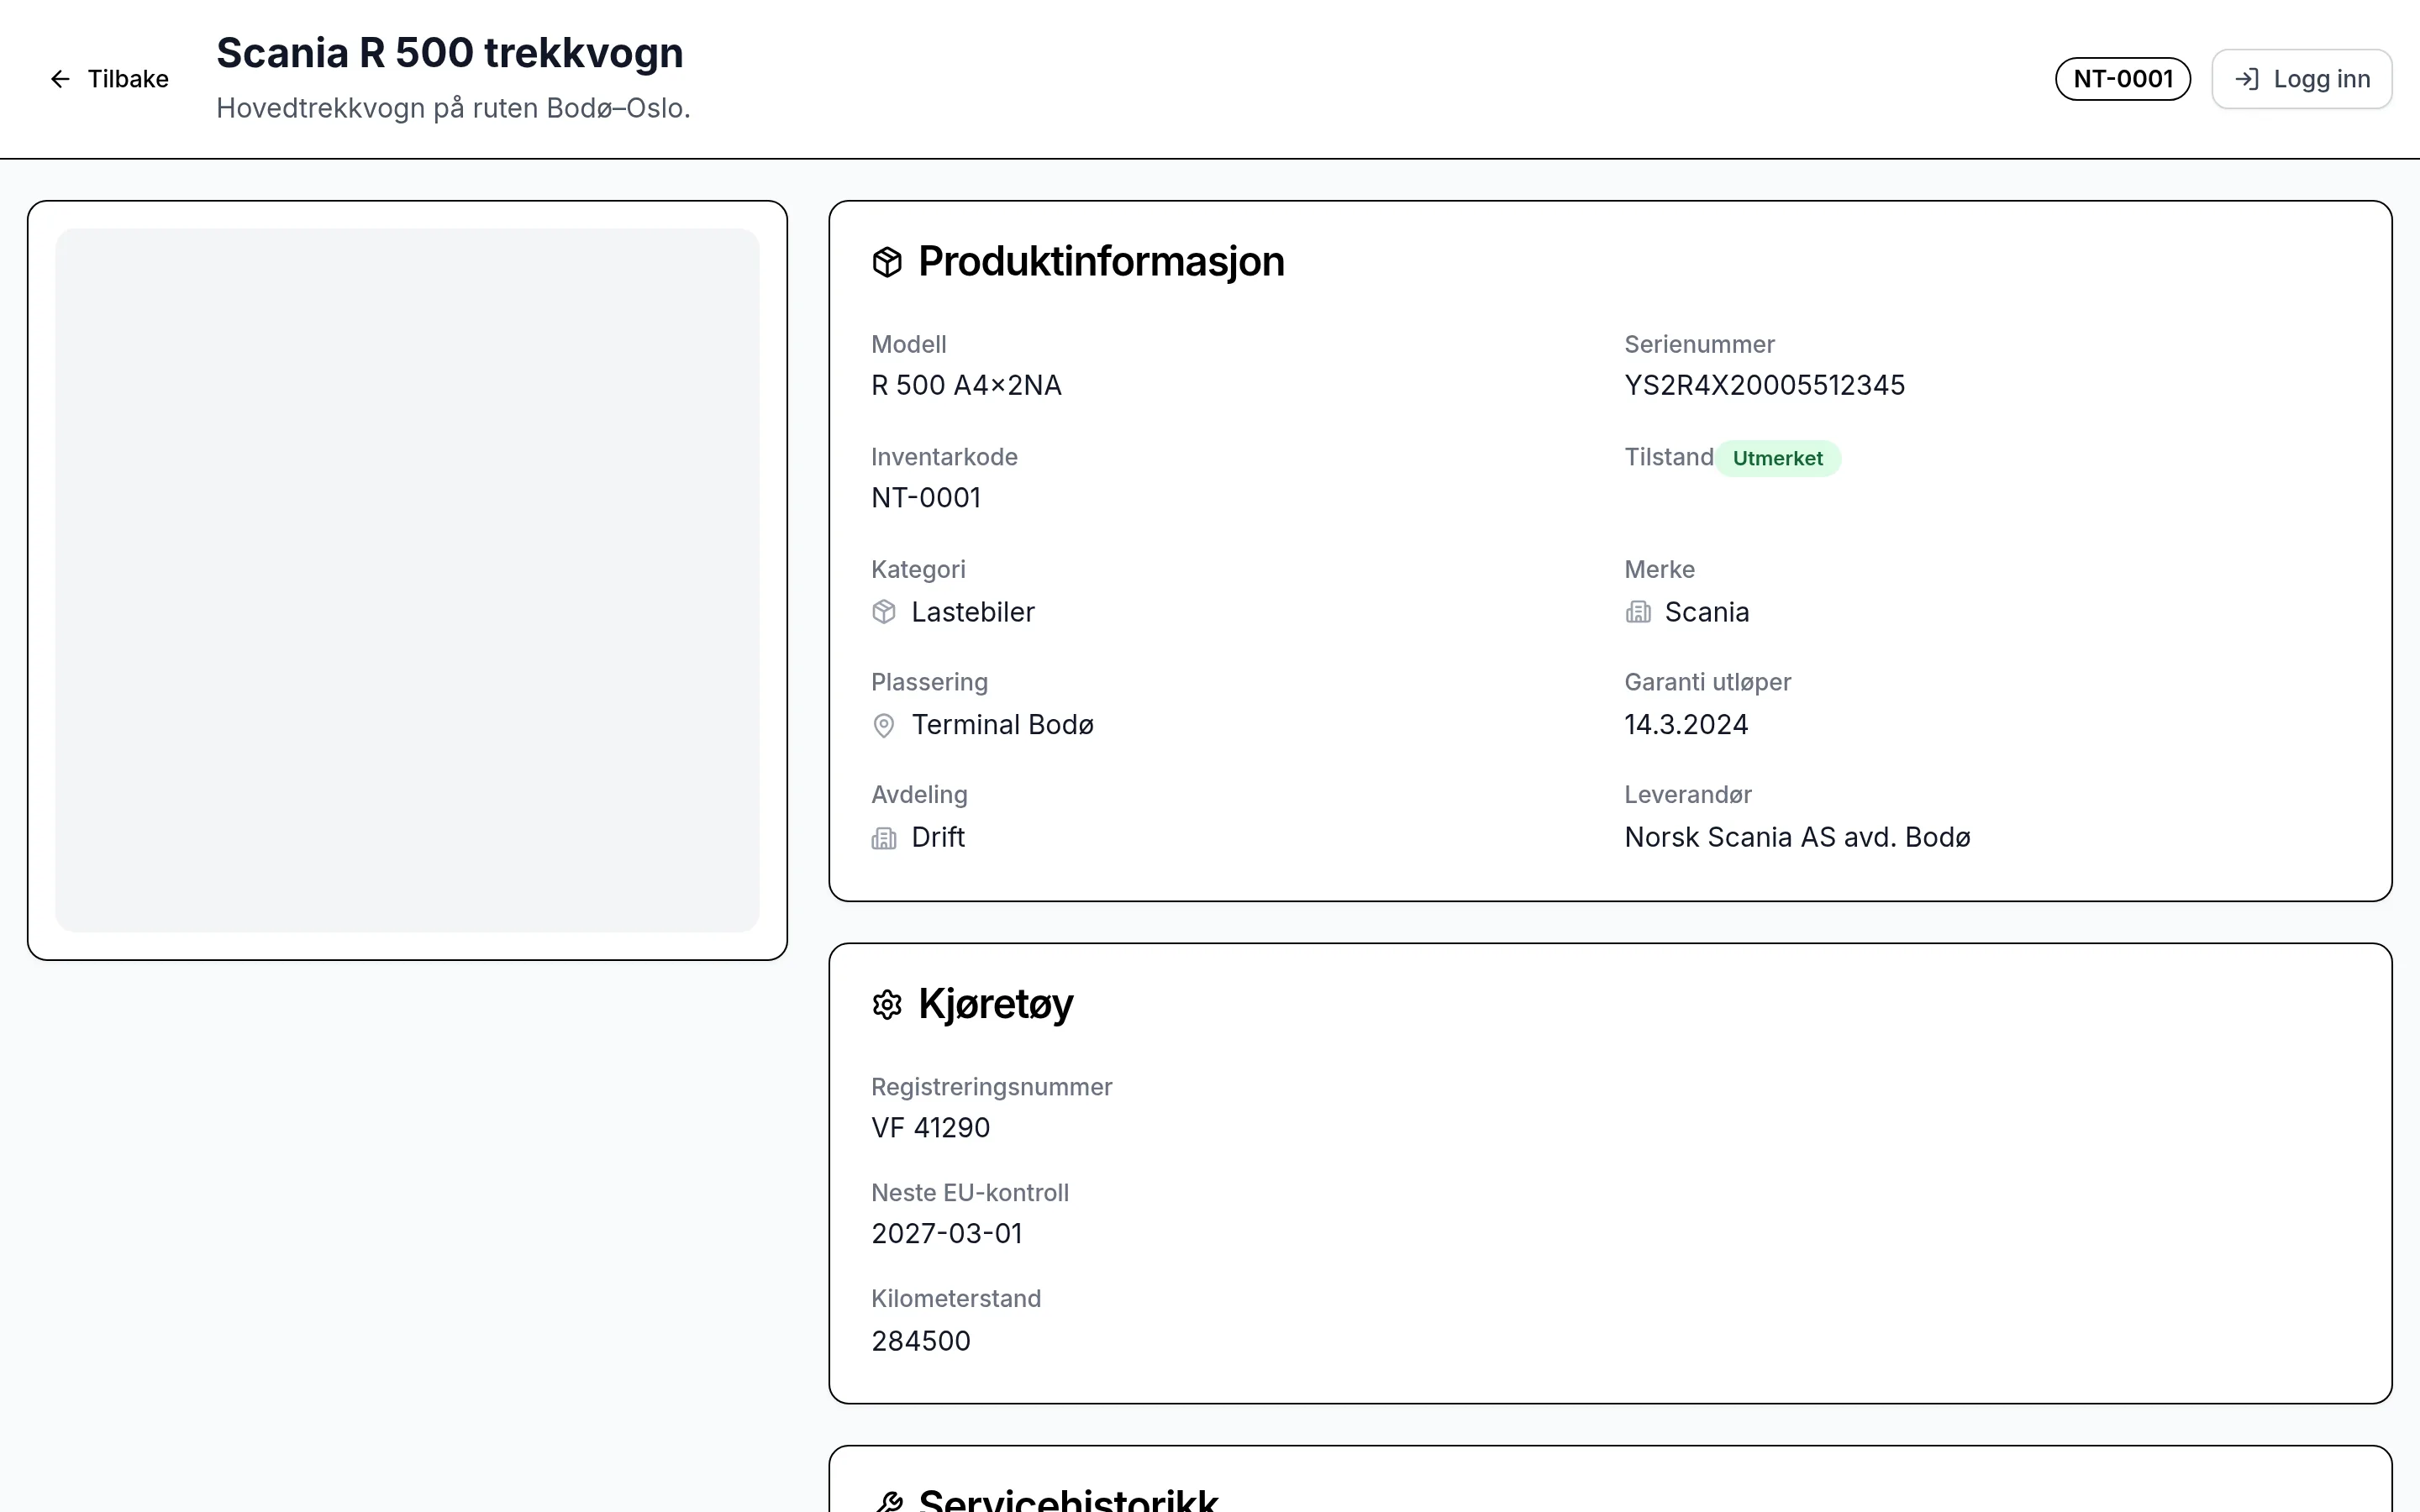Click the building icon beside Scania brand

click(x=1637, y=612)
